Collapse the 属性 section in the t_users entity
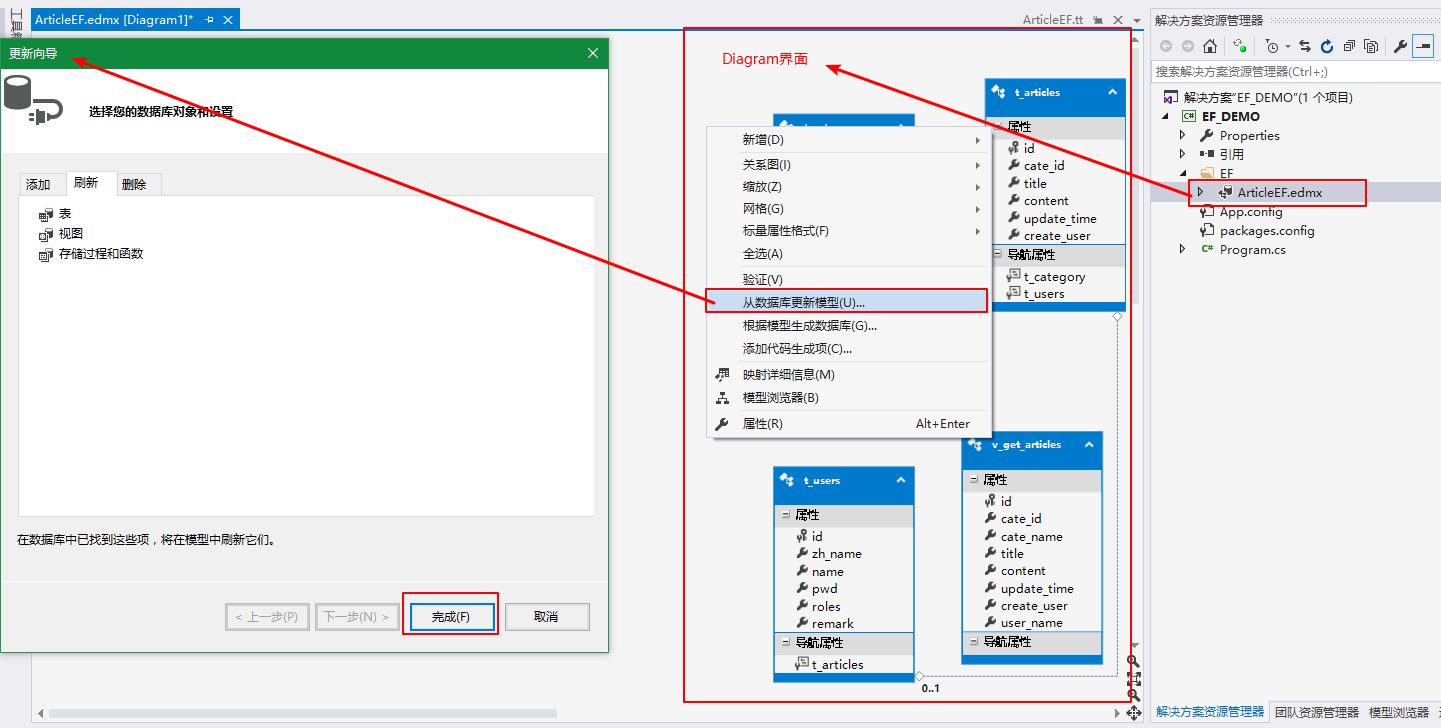Screen dimensions: 1441x728 click(785, 515)
